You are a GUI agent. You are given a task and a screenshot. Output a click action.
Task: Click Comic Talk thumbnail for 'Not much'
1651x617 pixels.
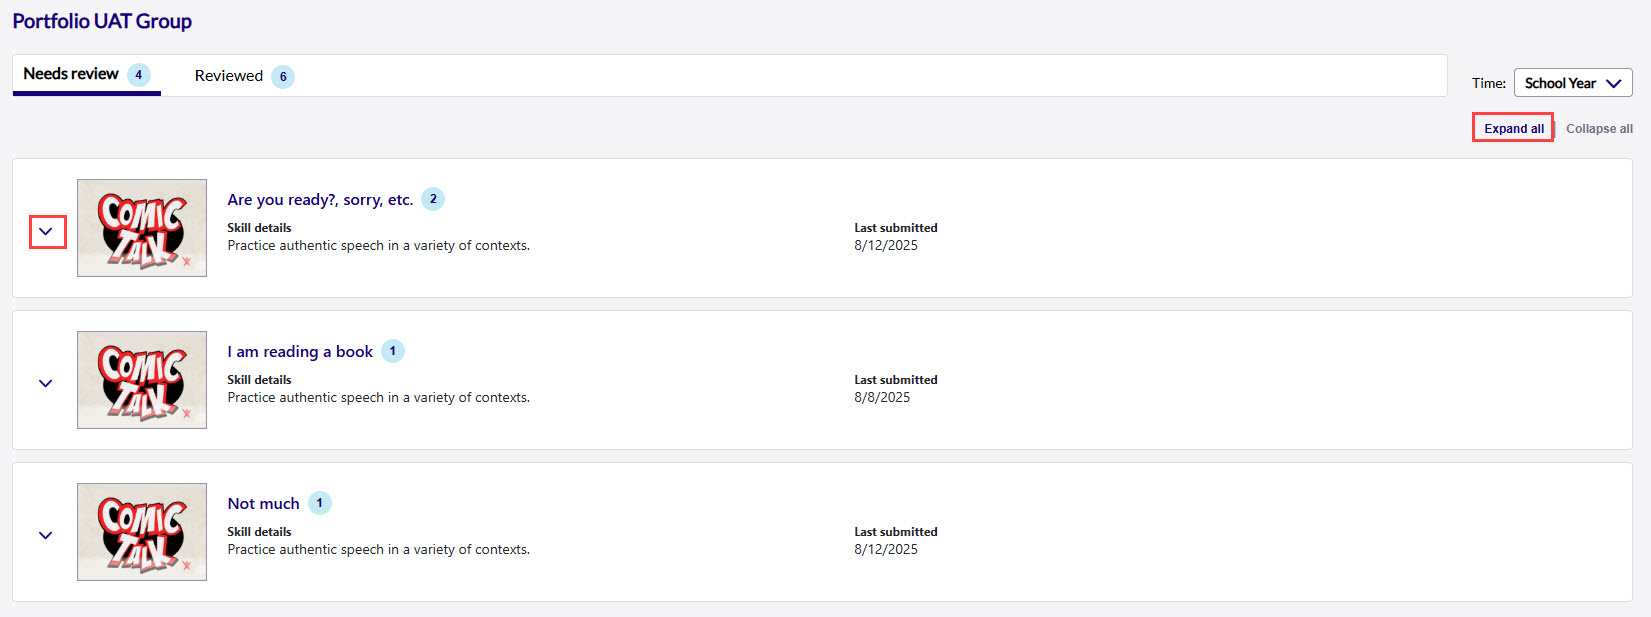(142, 532)
